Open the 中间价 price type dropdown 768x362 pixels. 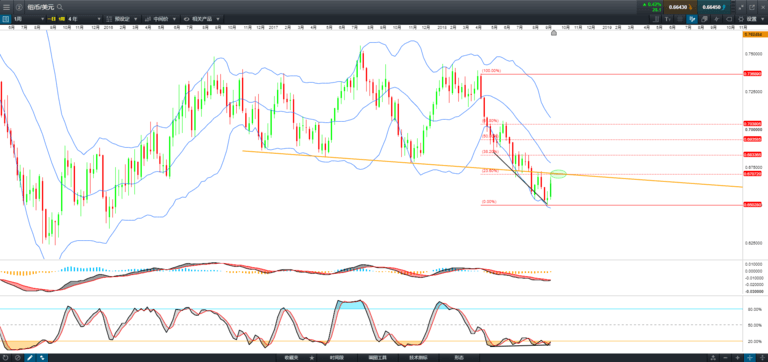pos(160,19)
